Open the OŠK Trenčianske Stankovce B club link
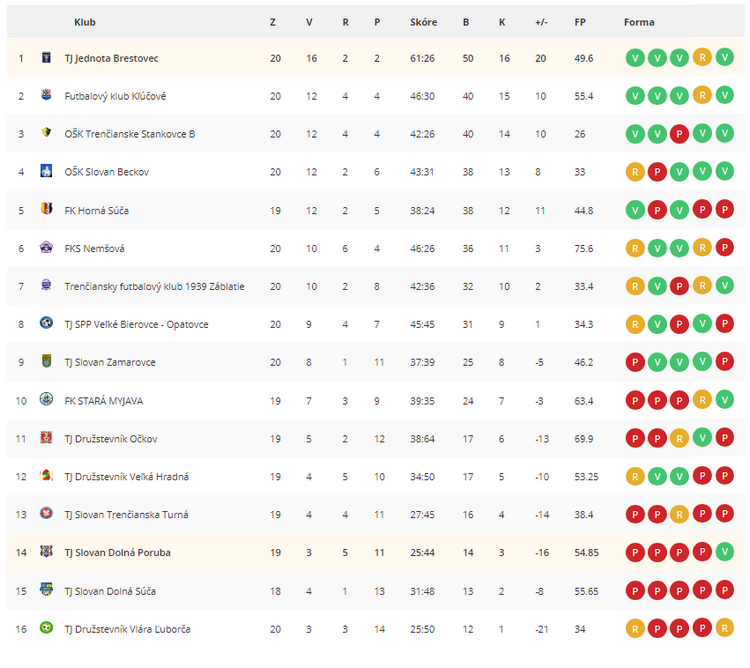 coord(130,134)
